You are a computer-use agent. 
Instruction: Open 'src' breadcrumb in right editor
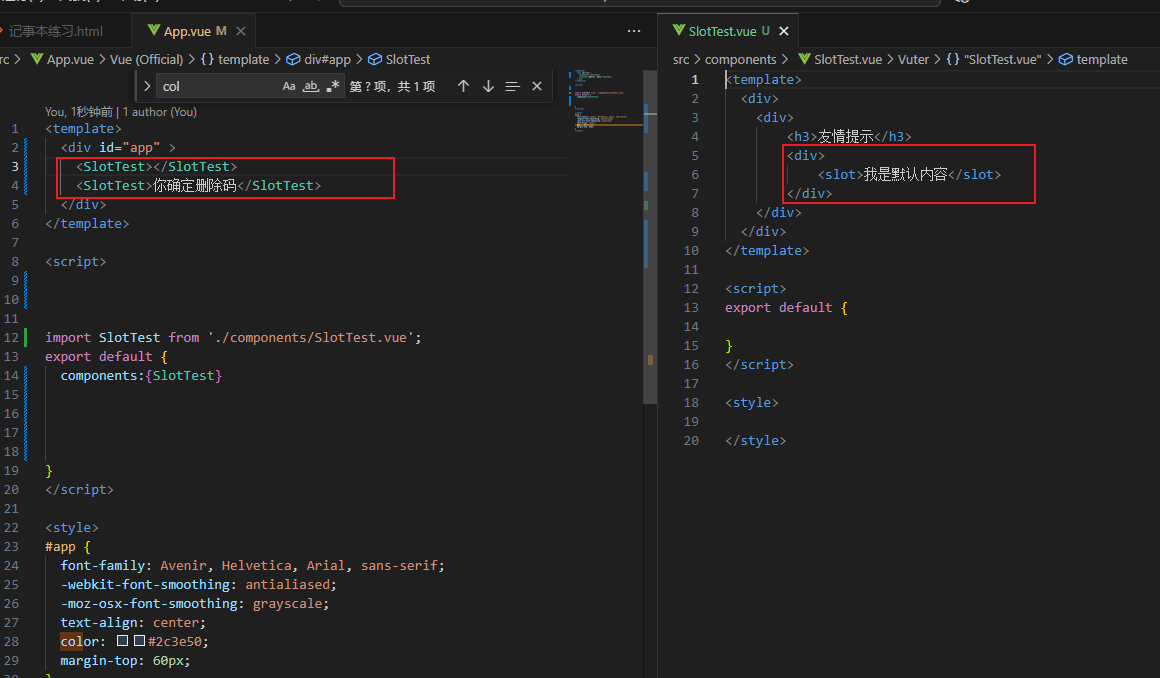click(x=681, y=59)
